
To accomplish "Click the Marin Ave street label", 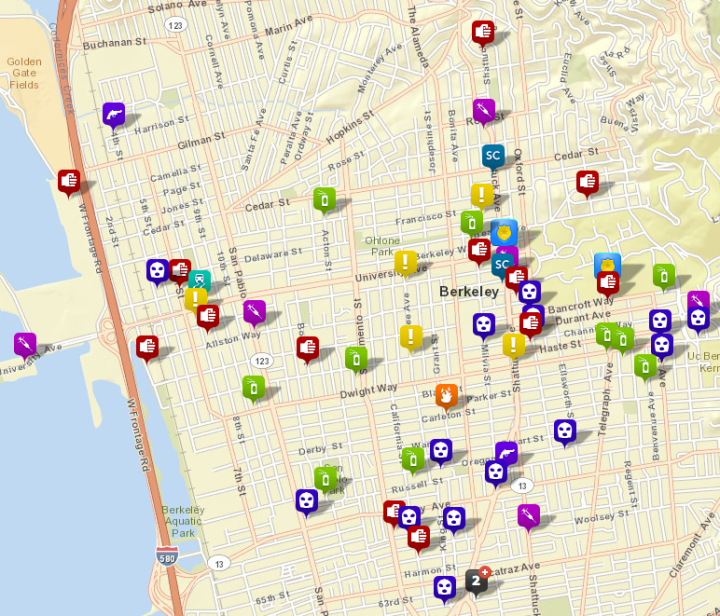I will click(x=289, y=25).
